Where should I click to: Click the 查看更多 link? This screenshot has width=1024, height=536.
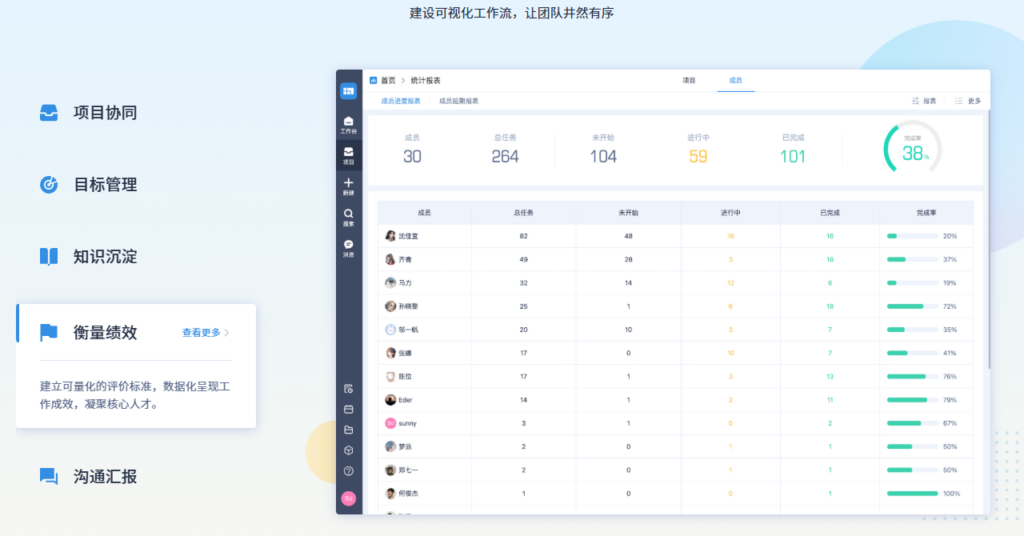click(x=201, y=332)
